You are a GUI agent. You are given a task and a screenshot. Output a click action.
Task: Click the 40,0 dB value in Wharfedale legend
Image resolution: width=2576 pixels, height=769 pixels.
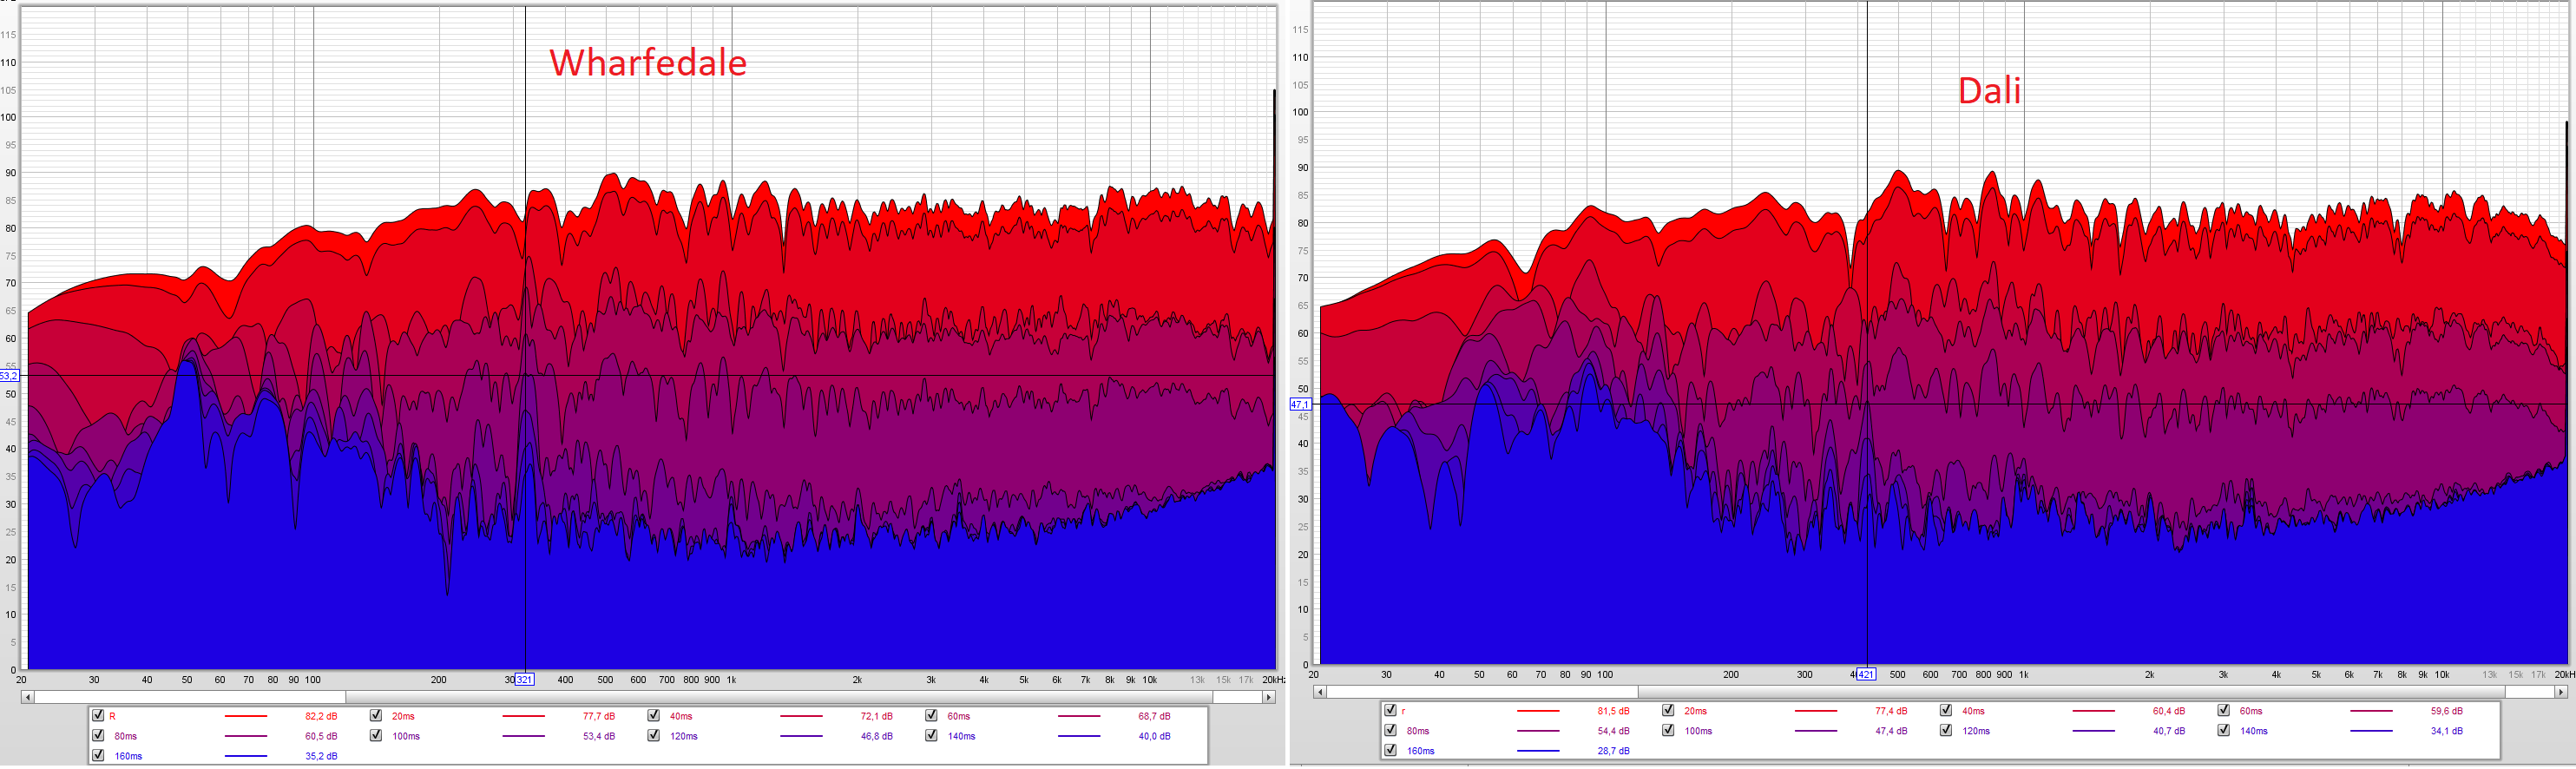coord(1154,736)
